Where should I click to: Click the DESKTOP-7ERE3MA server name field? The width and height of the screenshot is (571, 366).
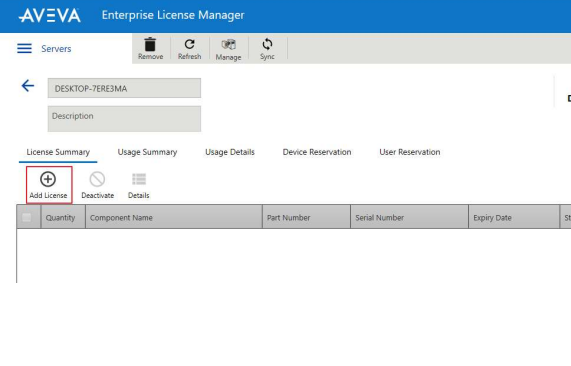pos(124,88)
